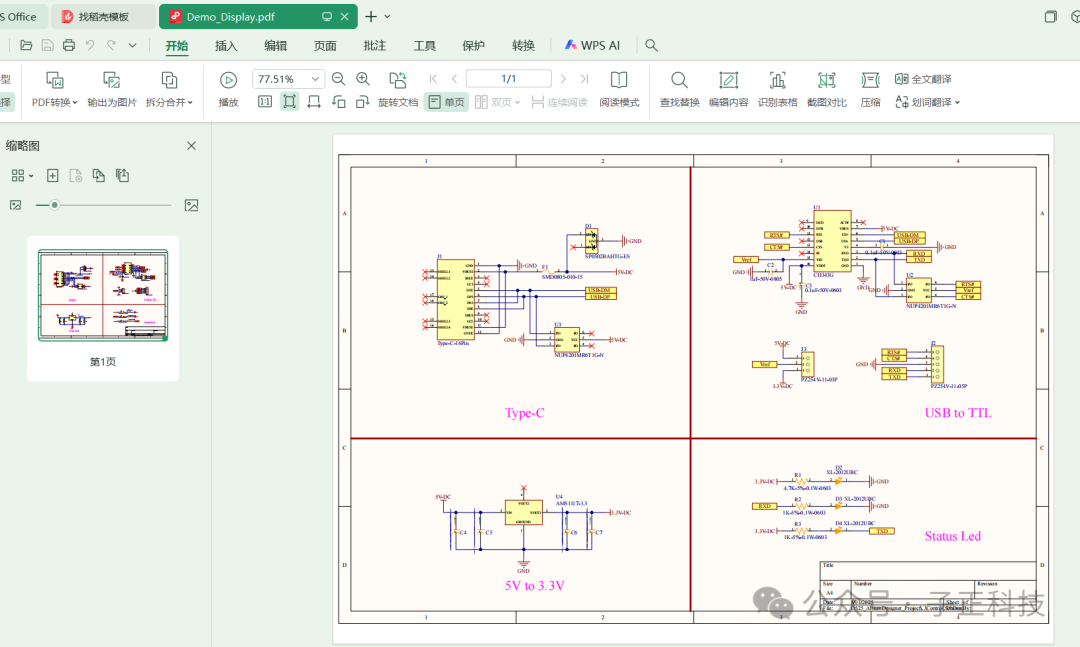Click 全文翻译 (full text translate)
The image size is (1080, 647).
pyautogui.click(x=923, y=79)
